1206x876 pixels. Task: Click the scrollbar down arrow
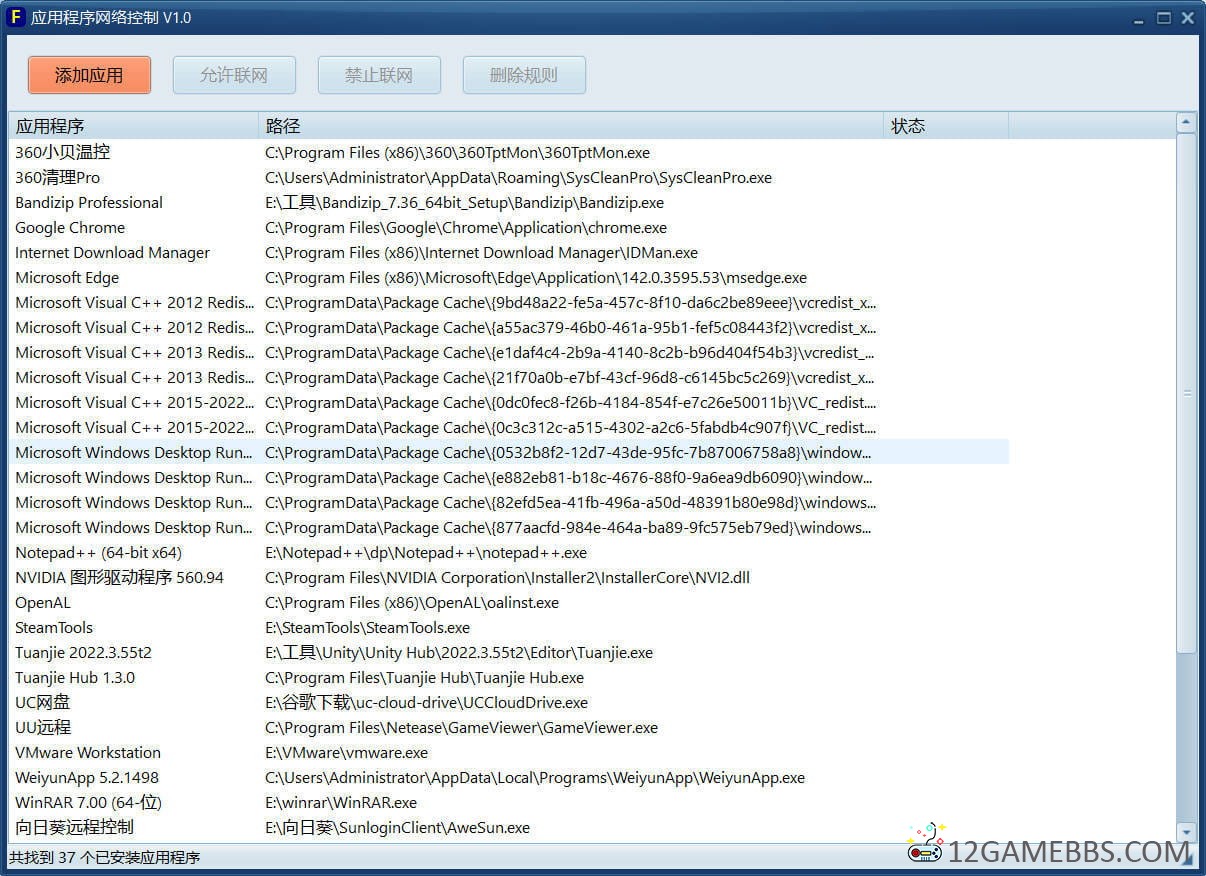point(1186,832)
